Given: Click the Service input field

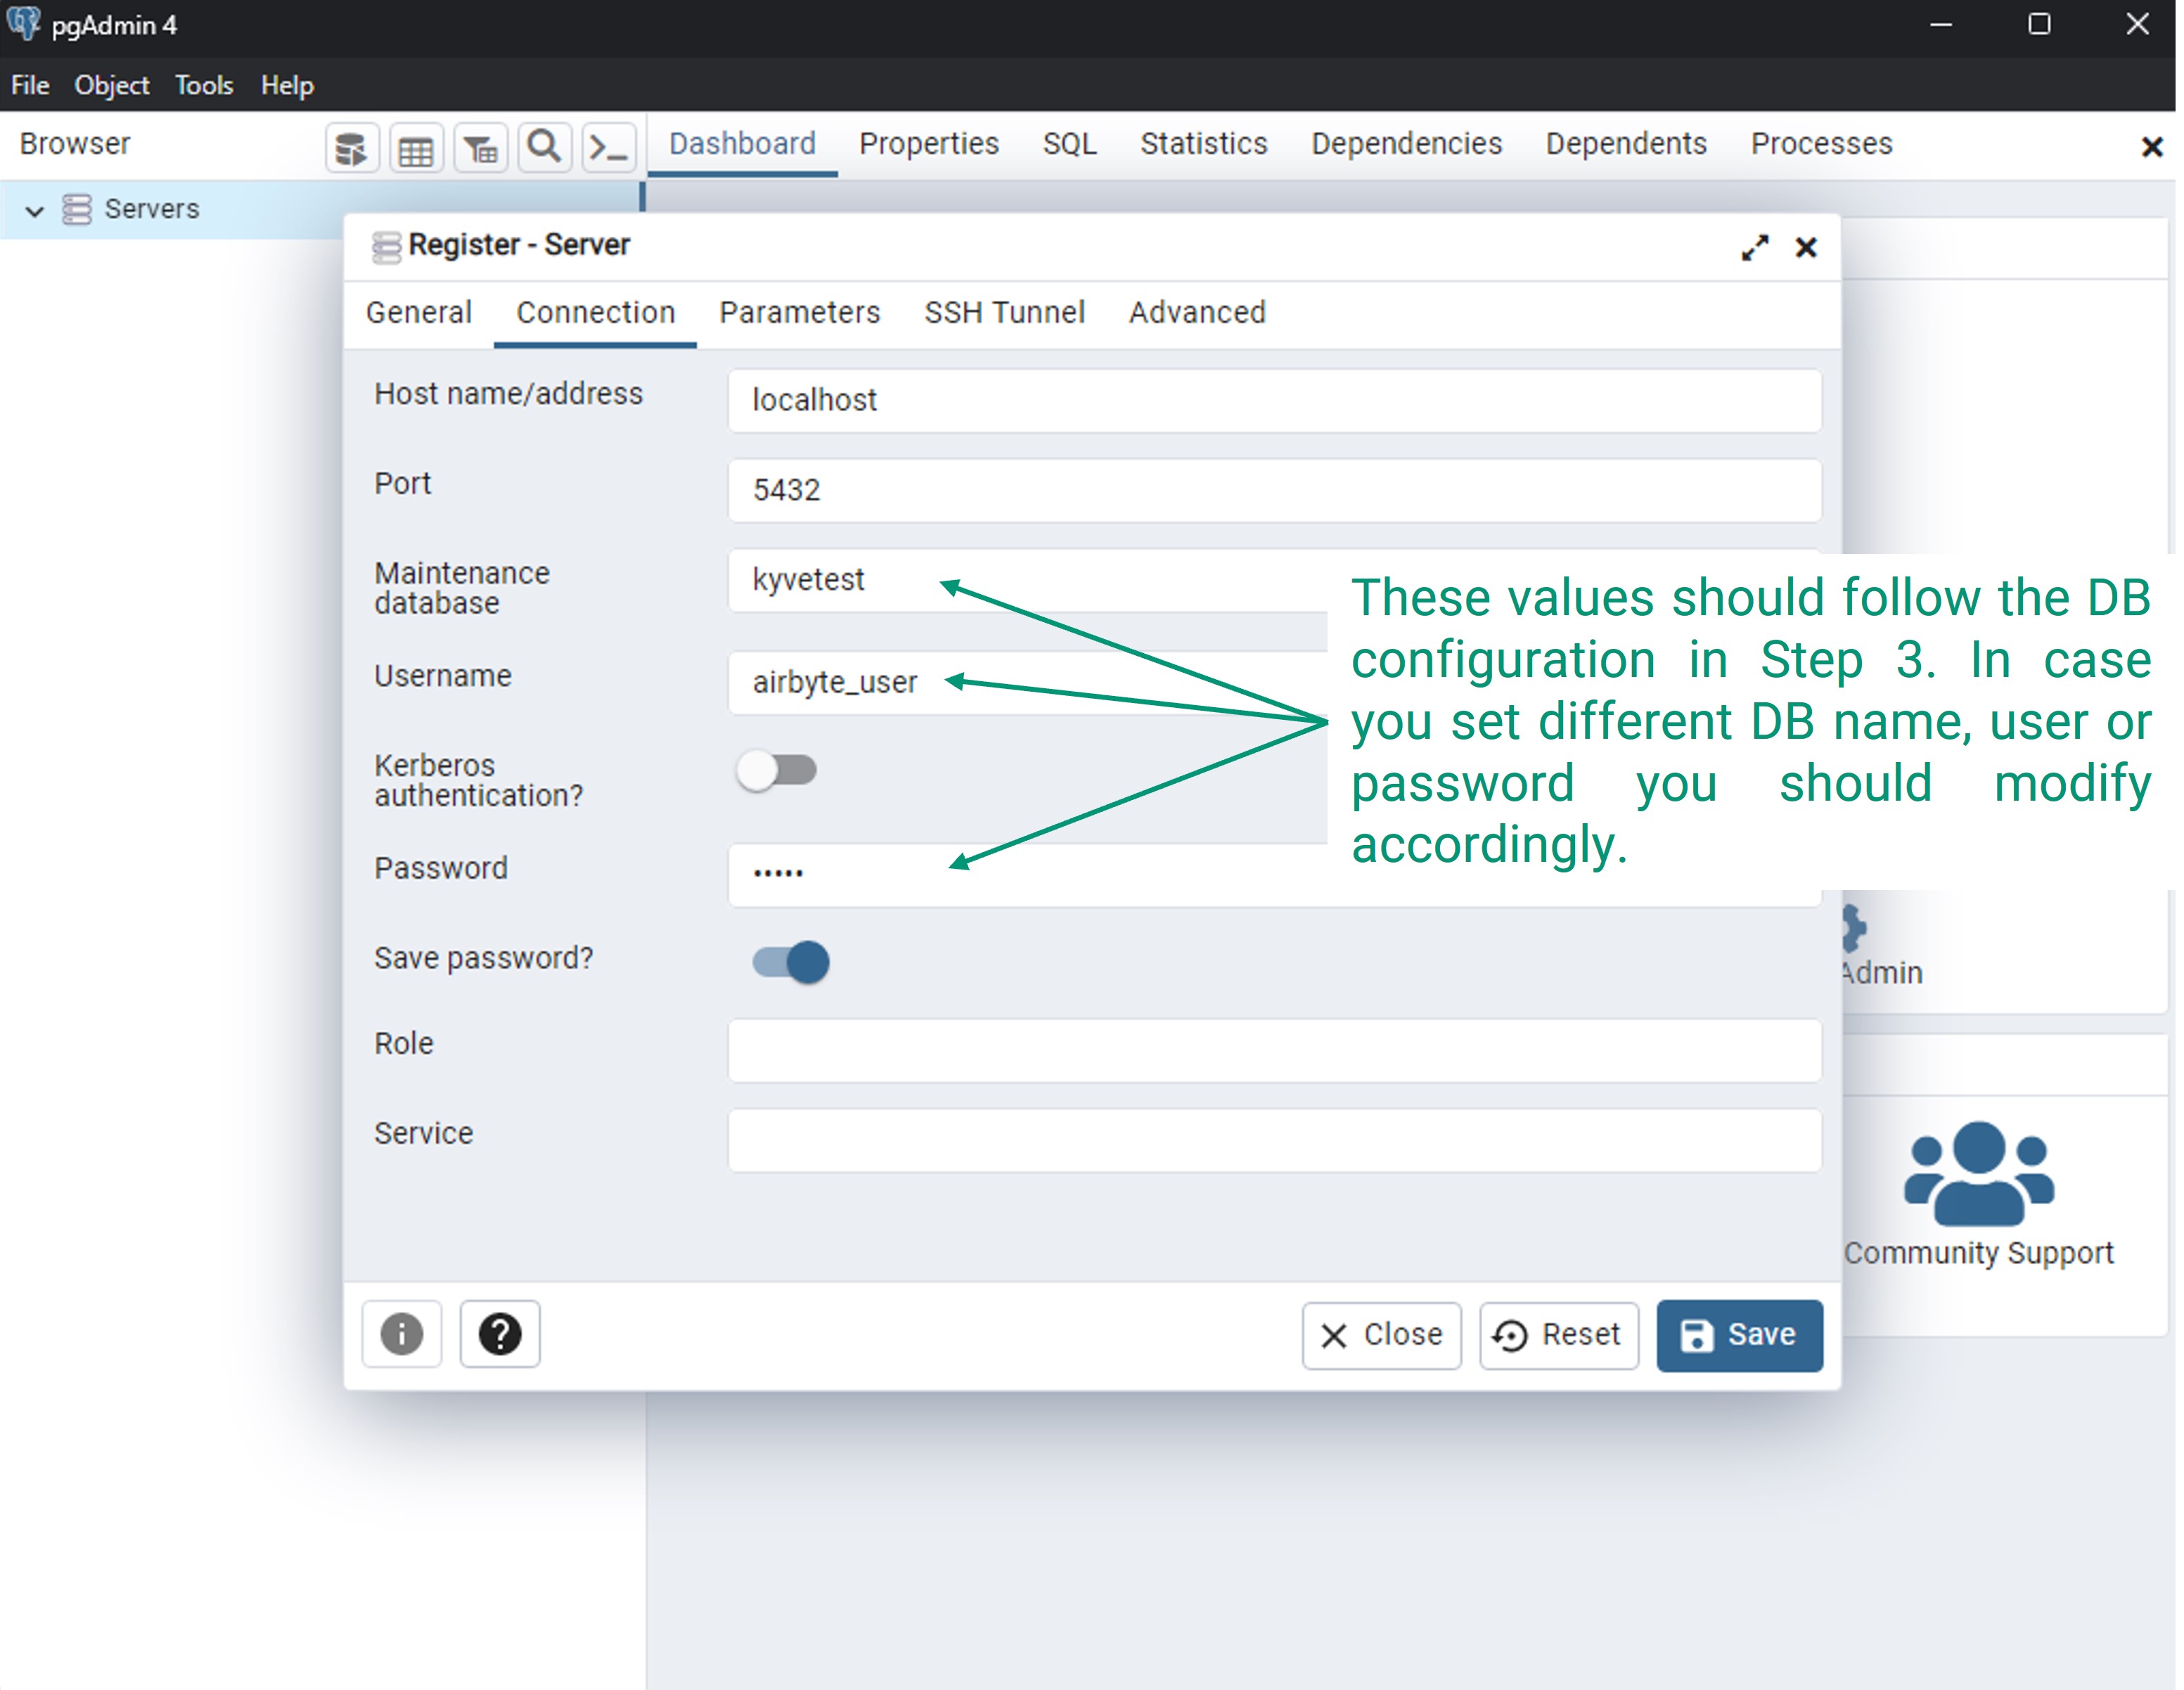Looking at the screenshot, I should coord(1274,1140).
